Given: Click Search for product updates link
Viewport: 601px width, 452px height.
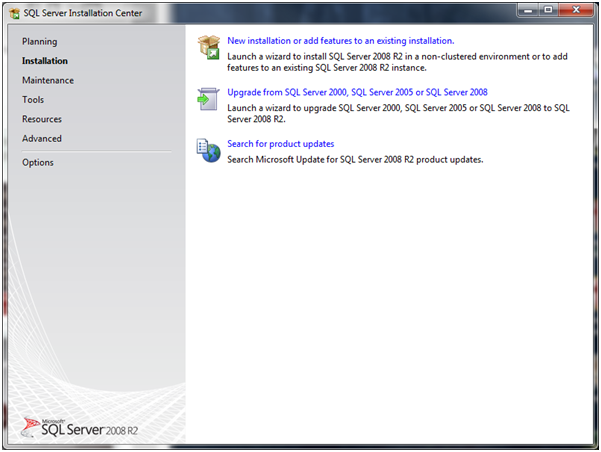Looking at the screenshot, I should [x=281, y=144].
